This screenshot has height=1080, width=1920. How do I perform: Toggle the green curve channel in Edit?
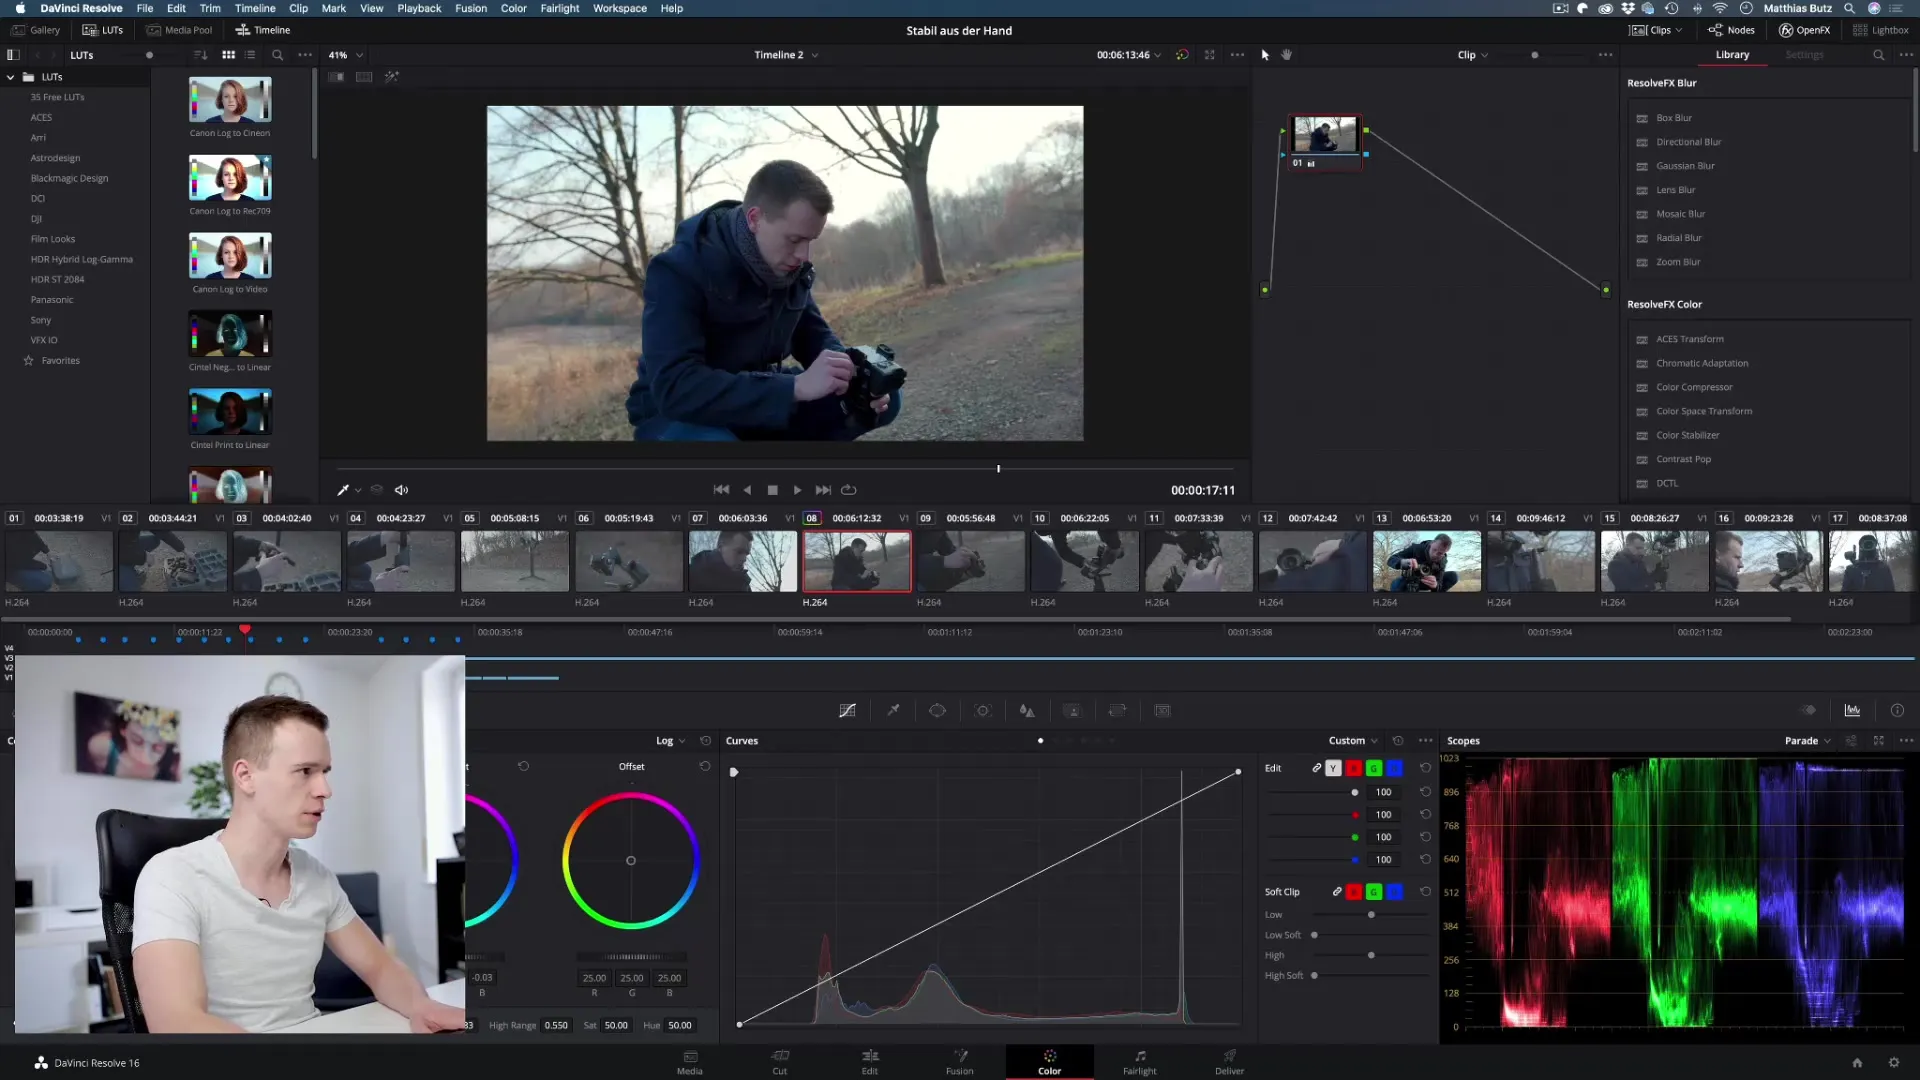(x=1374, y=768)
